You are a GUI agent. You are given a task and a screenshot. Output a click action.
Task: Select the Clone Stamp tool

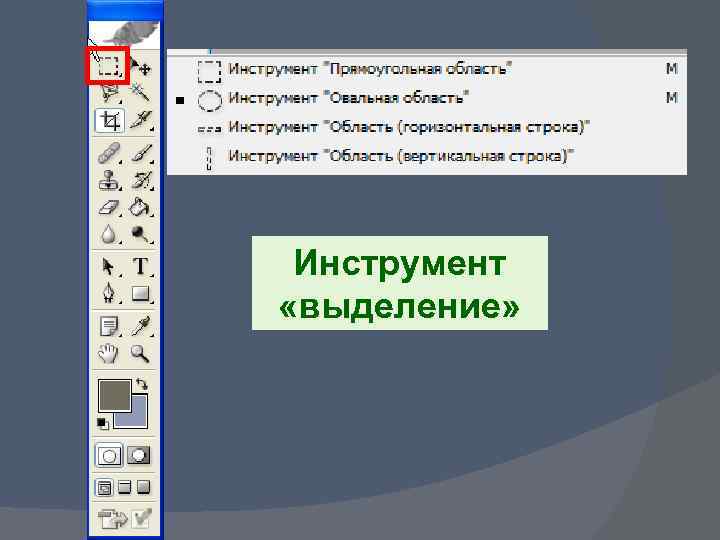pyautogui.click(x=109, y=180)
